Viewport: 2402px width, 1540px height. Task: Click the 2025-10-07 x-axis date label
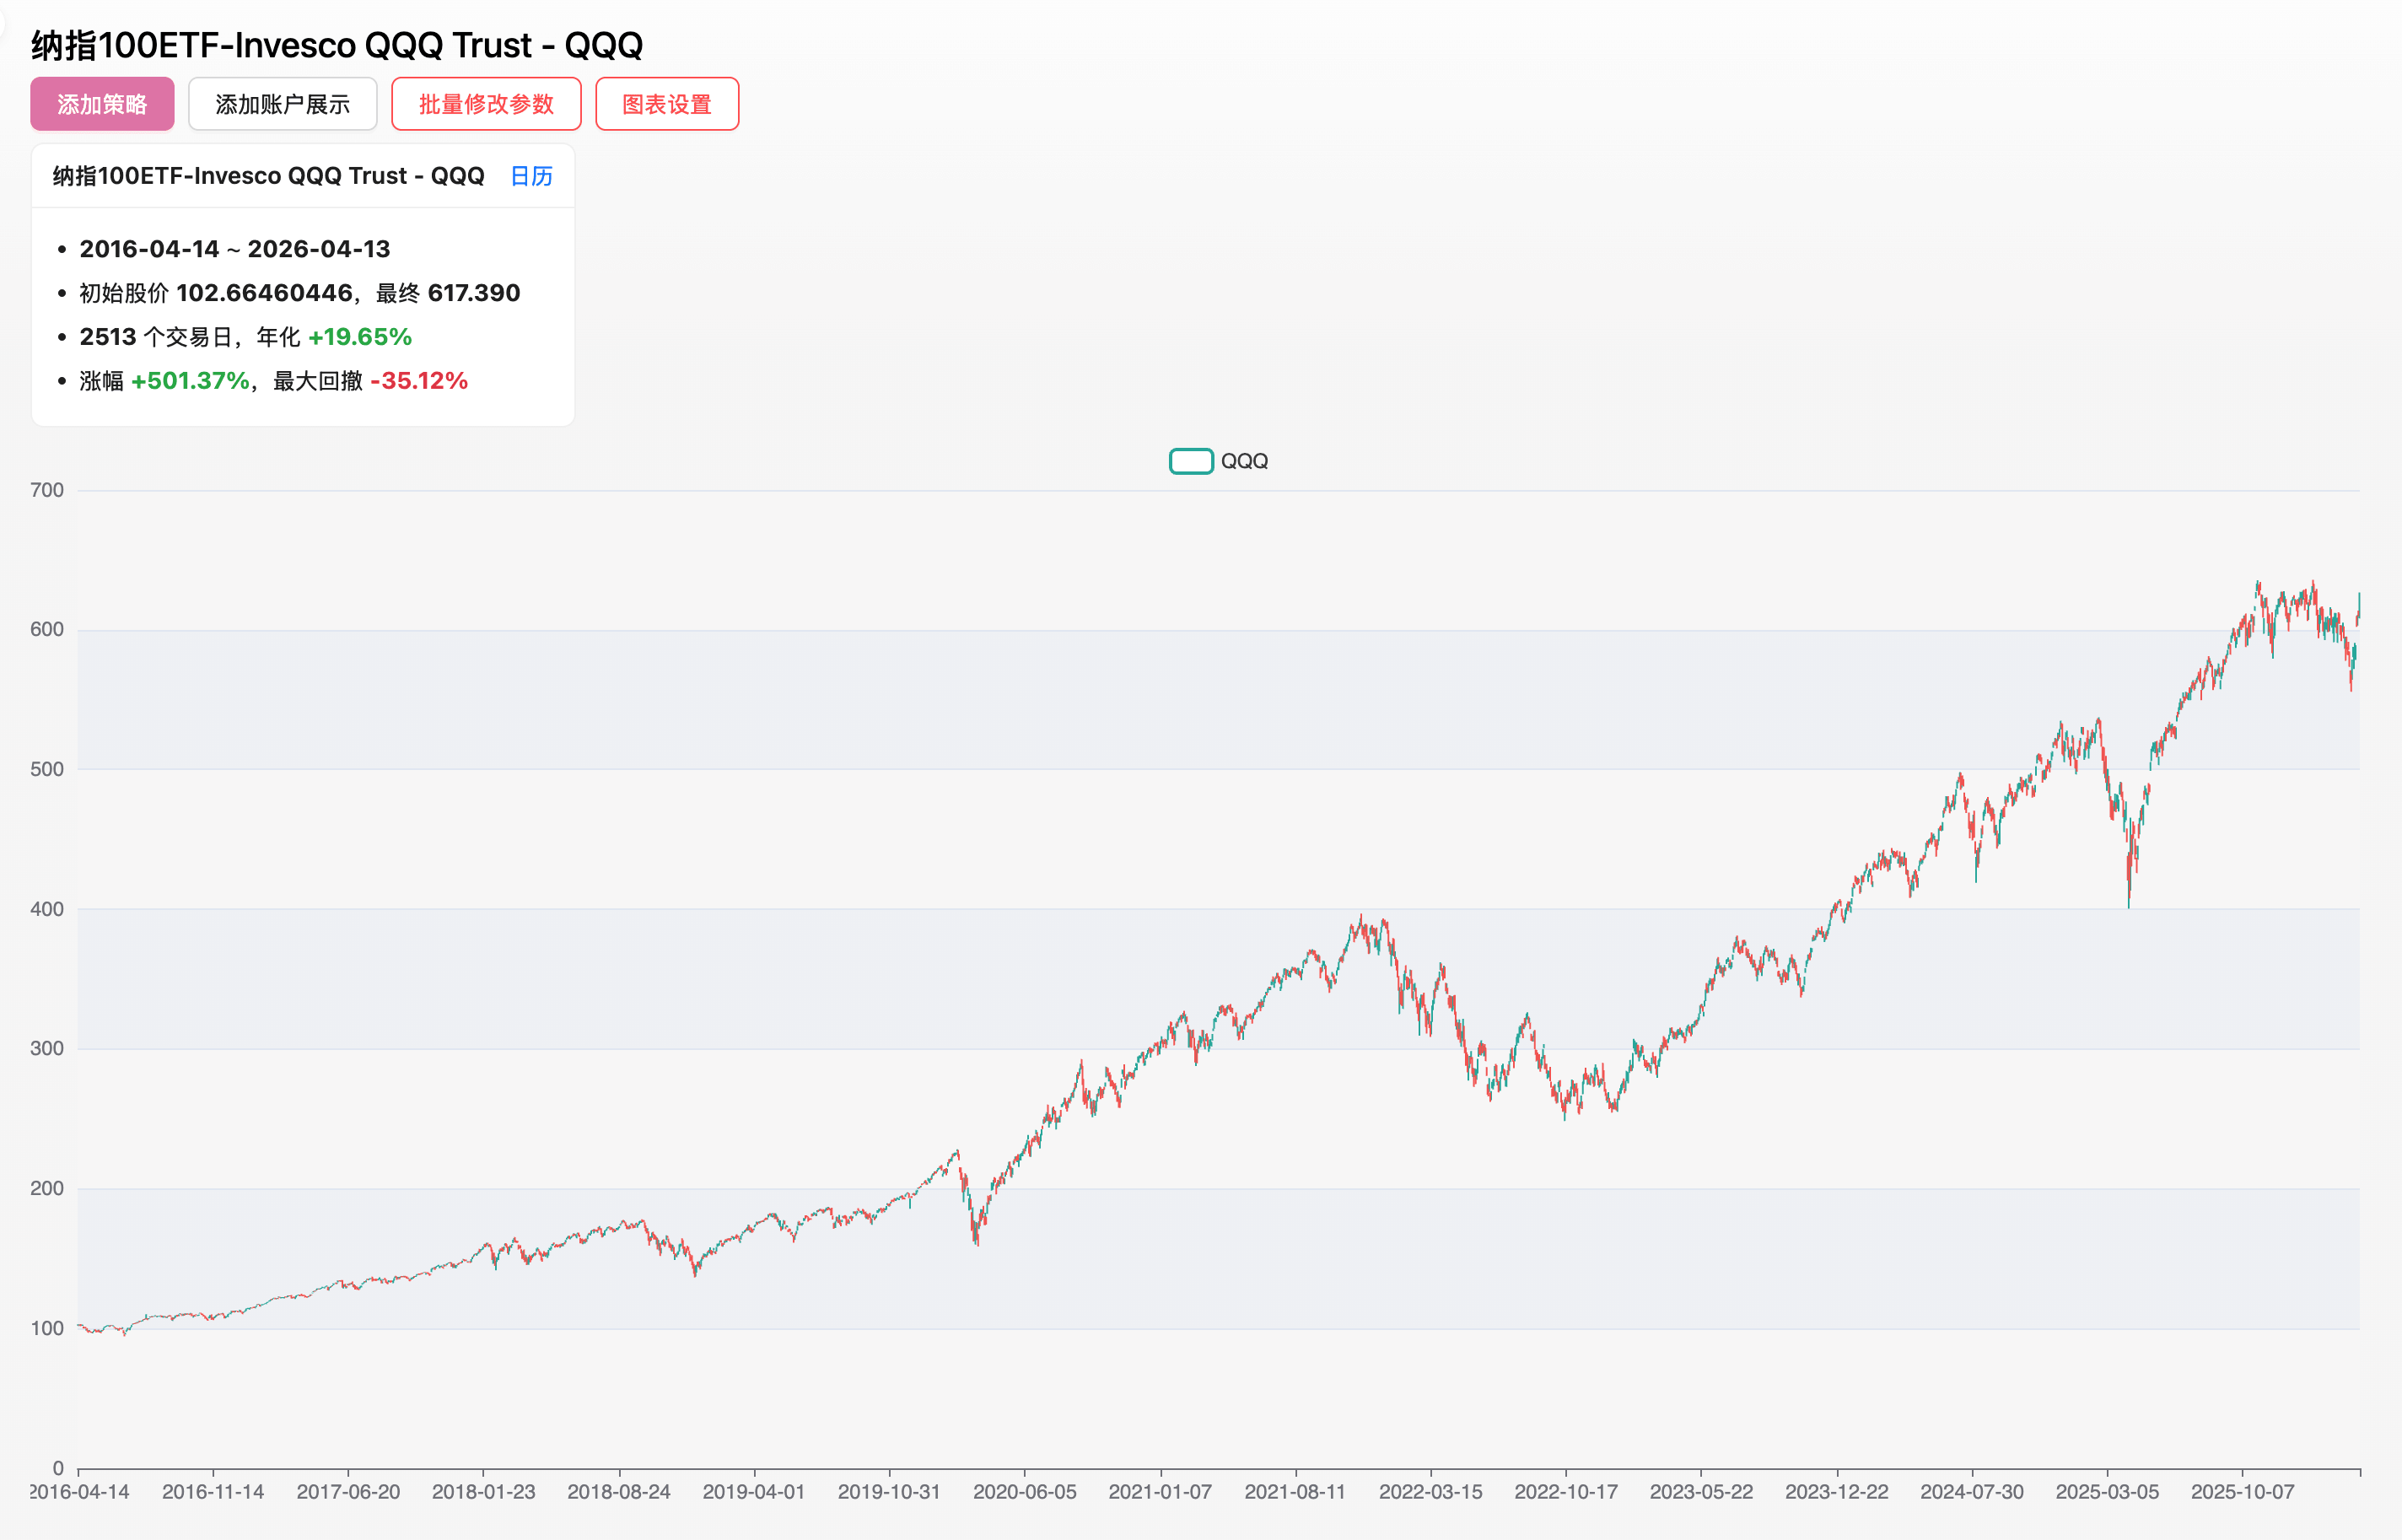coord(2242,1492)
